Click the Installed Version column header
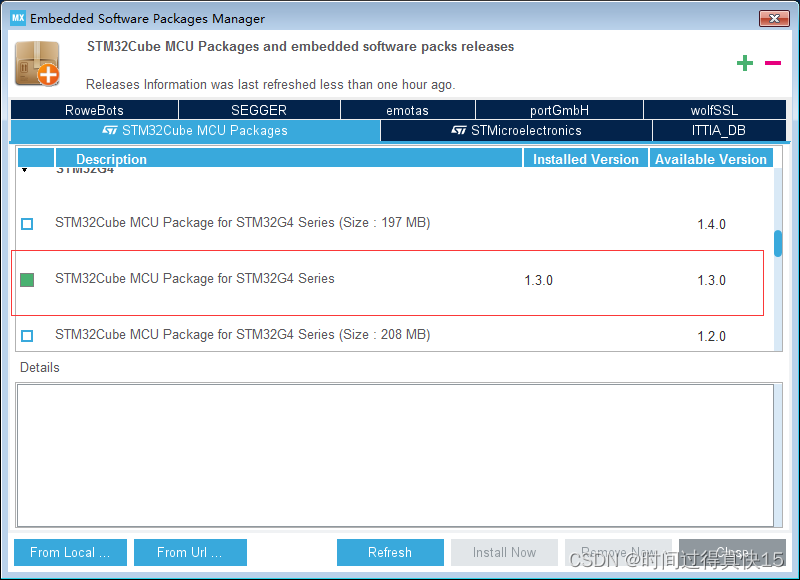 586,159
